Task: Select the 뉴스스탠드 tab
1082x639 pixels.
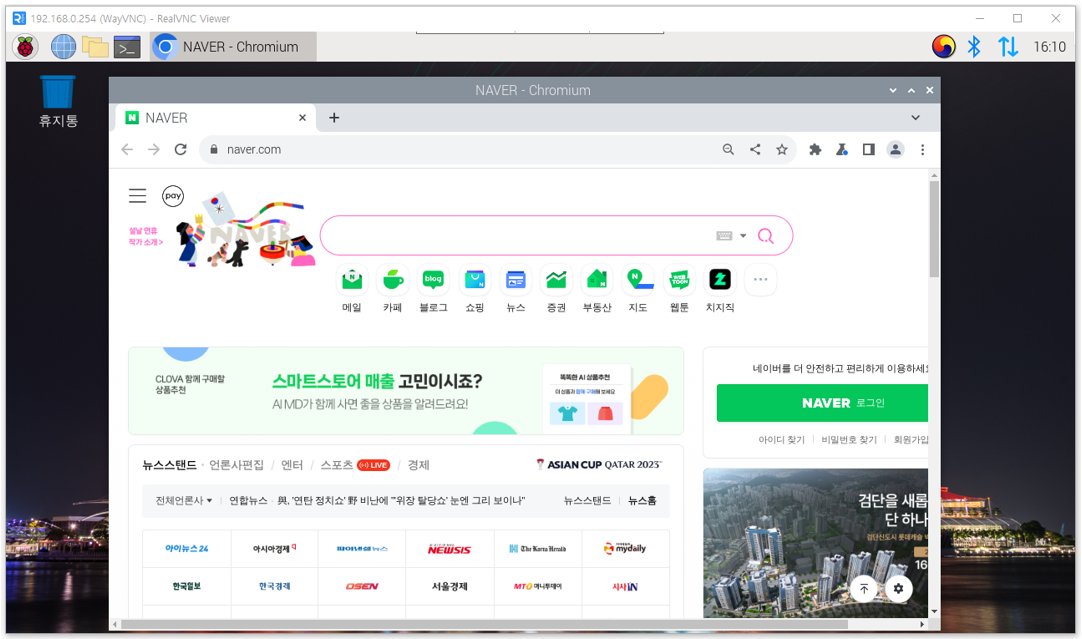Action: (x=169, y=465)
